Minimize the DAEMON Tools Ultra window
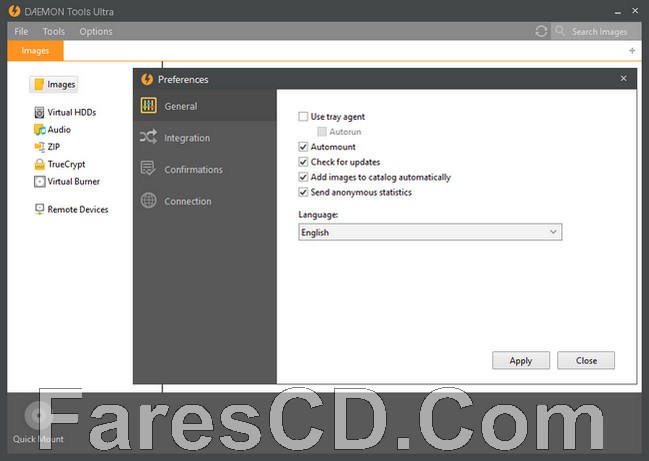The image size is (649, 461). point(618,12)
